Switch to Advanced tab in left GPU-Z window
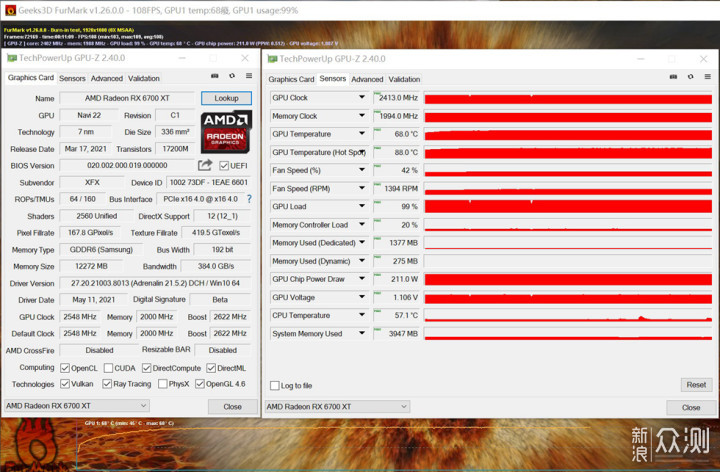 pyautogui.click(x=107, y=79)
